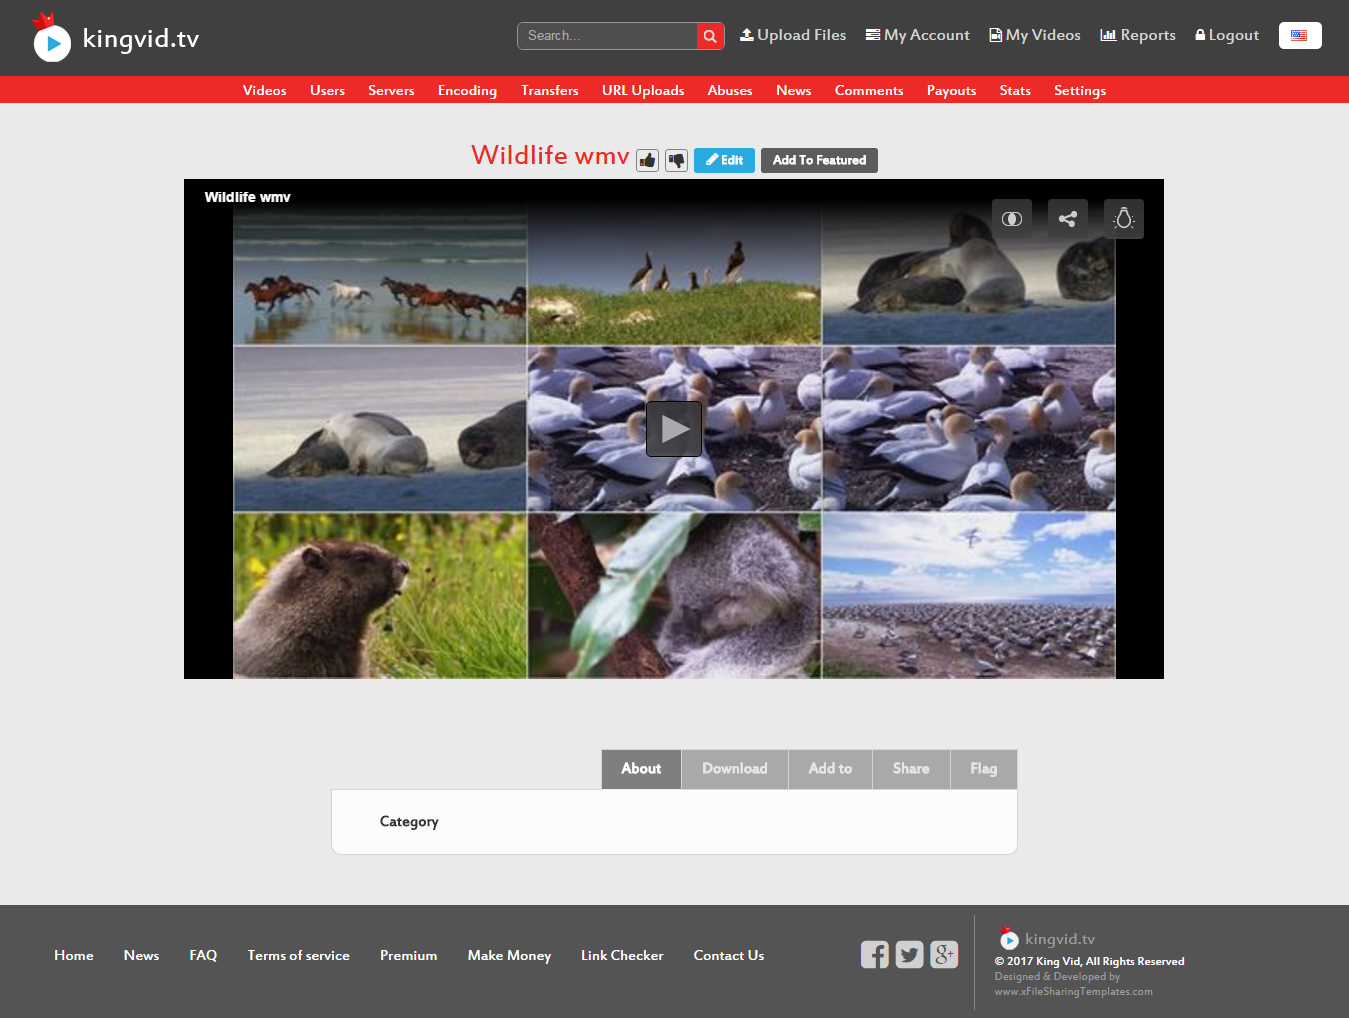1349x1018 pixels.
Task: Open the Premium footer link
Action: pyautogui.click(x=408, y=955)
